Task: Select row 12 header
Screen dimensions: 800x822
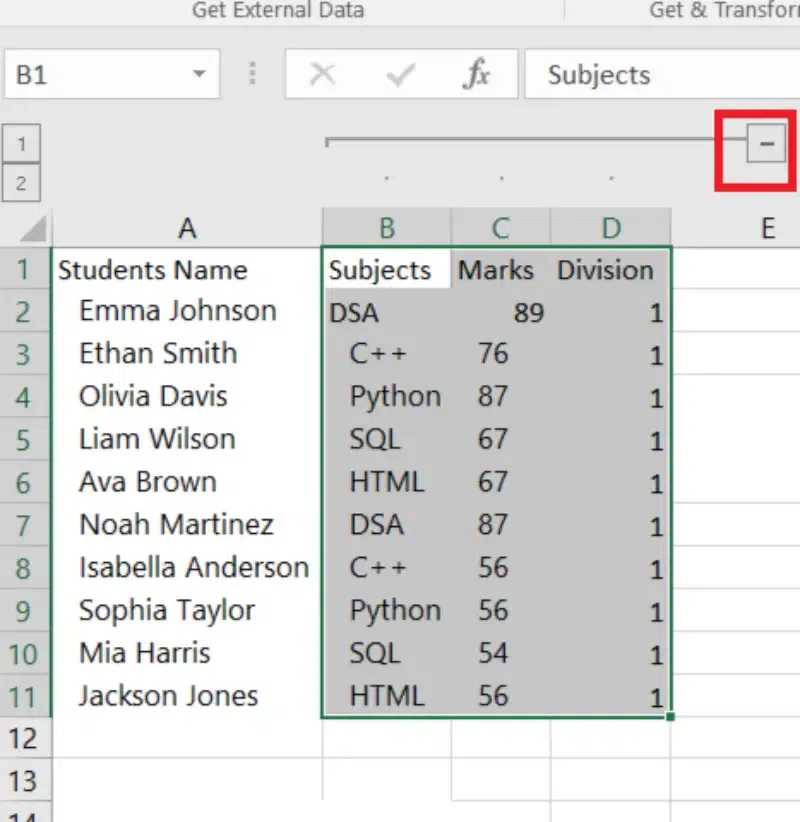Action: 25,739
